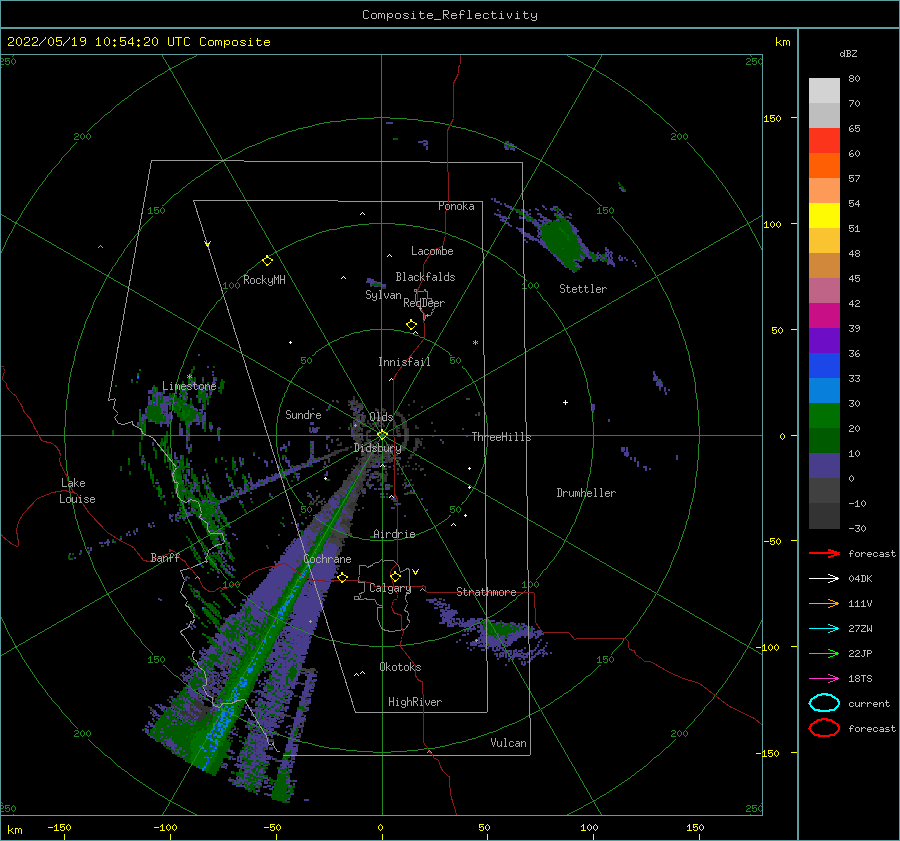Click the Composite_Reflectivity title text
Screen dimensions: 900x841
(x=449, y=15)
